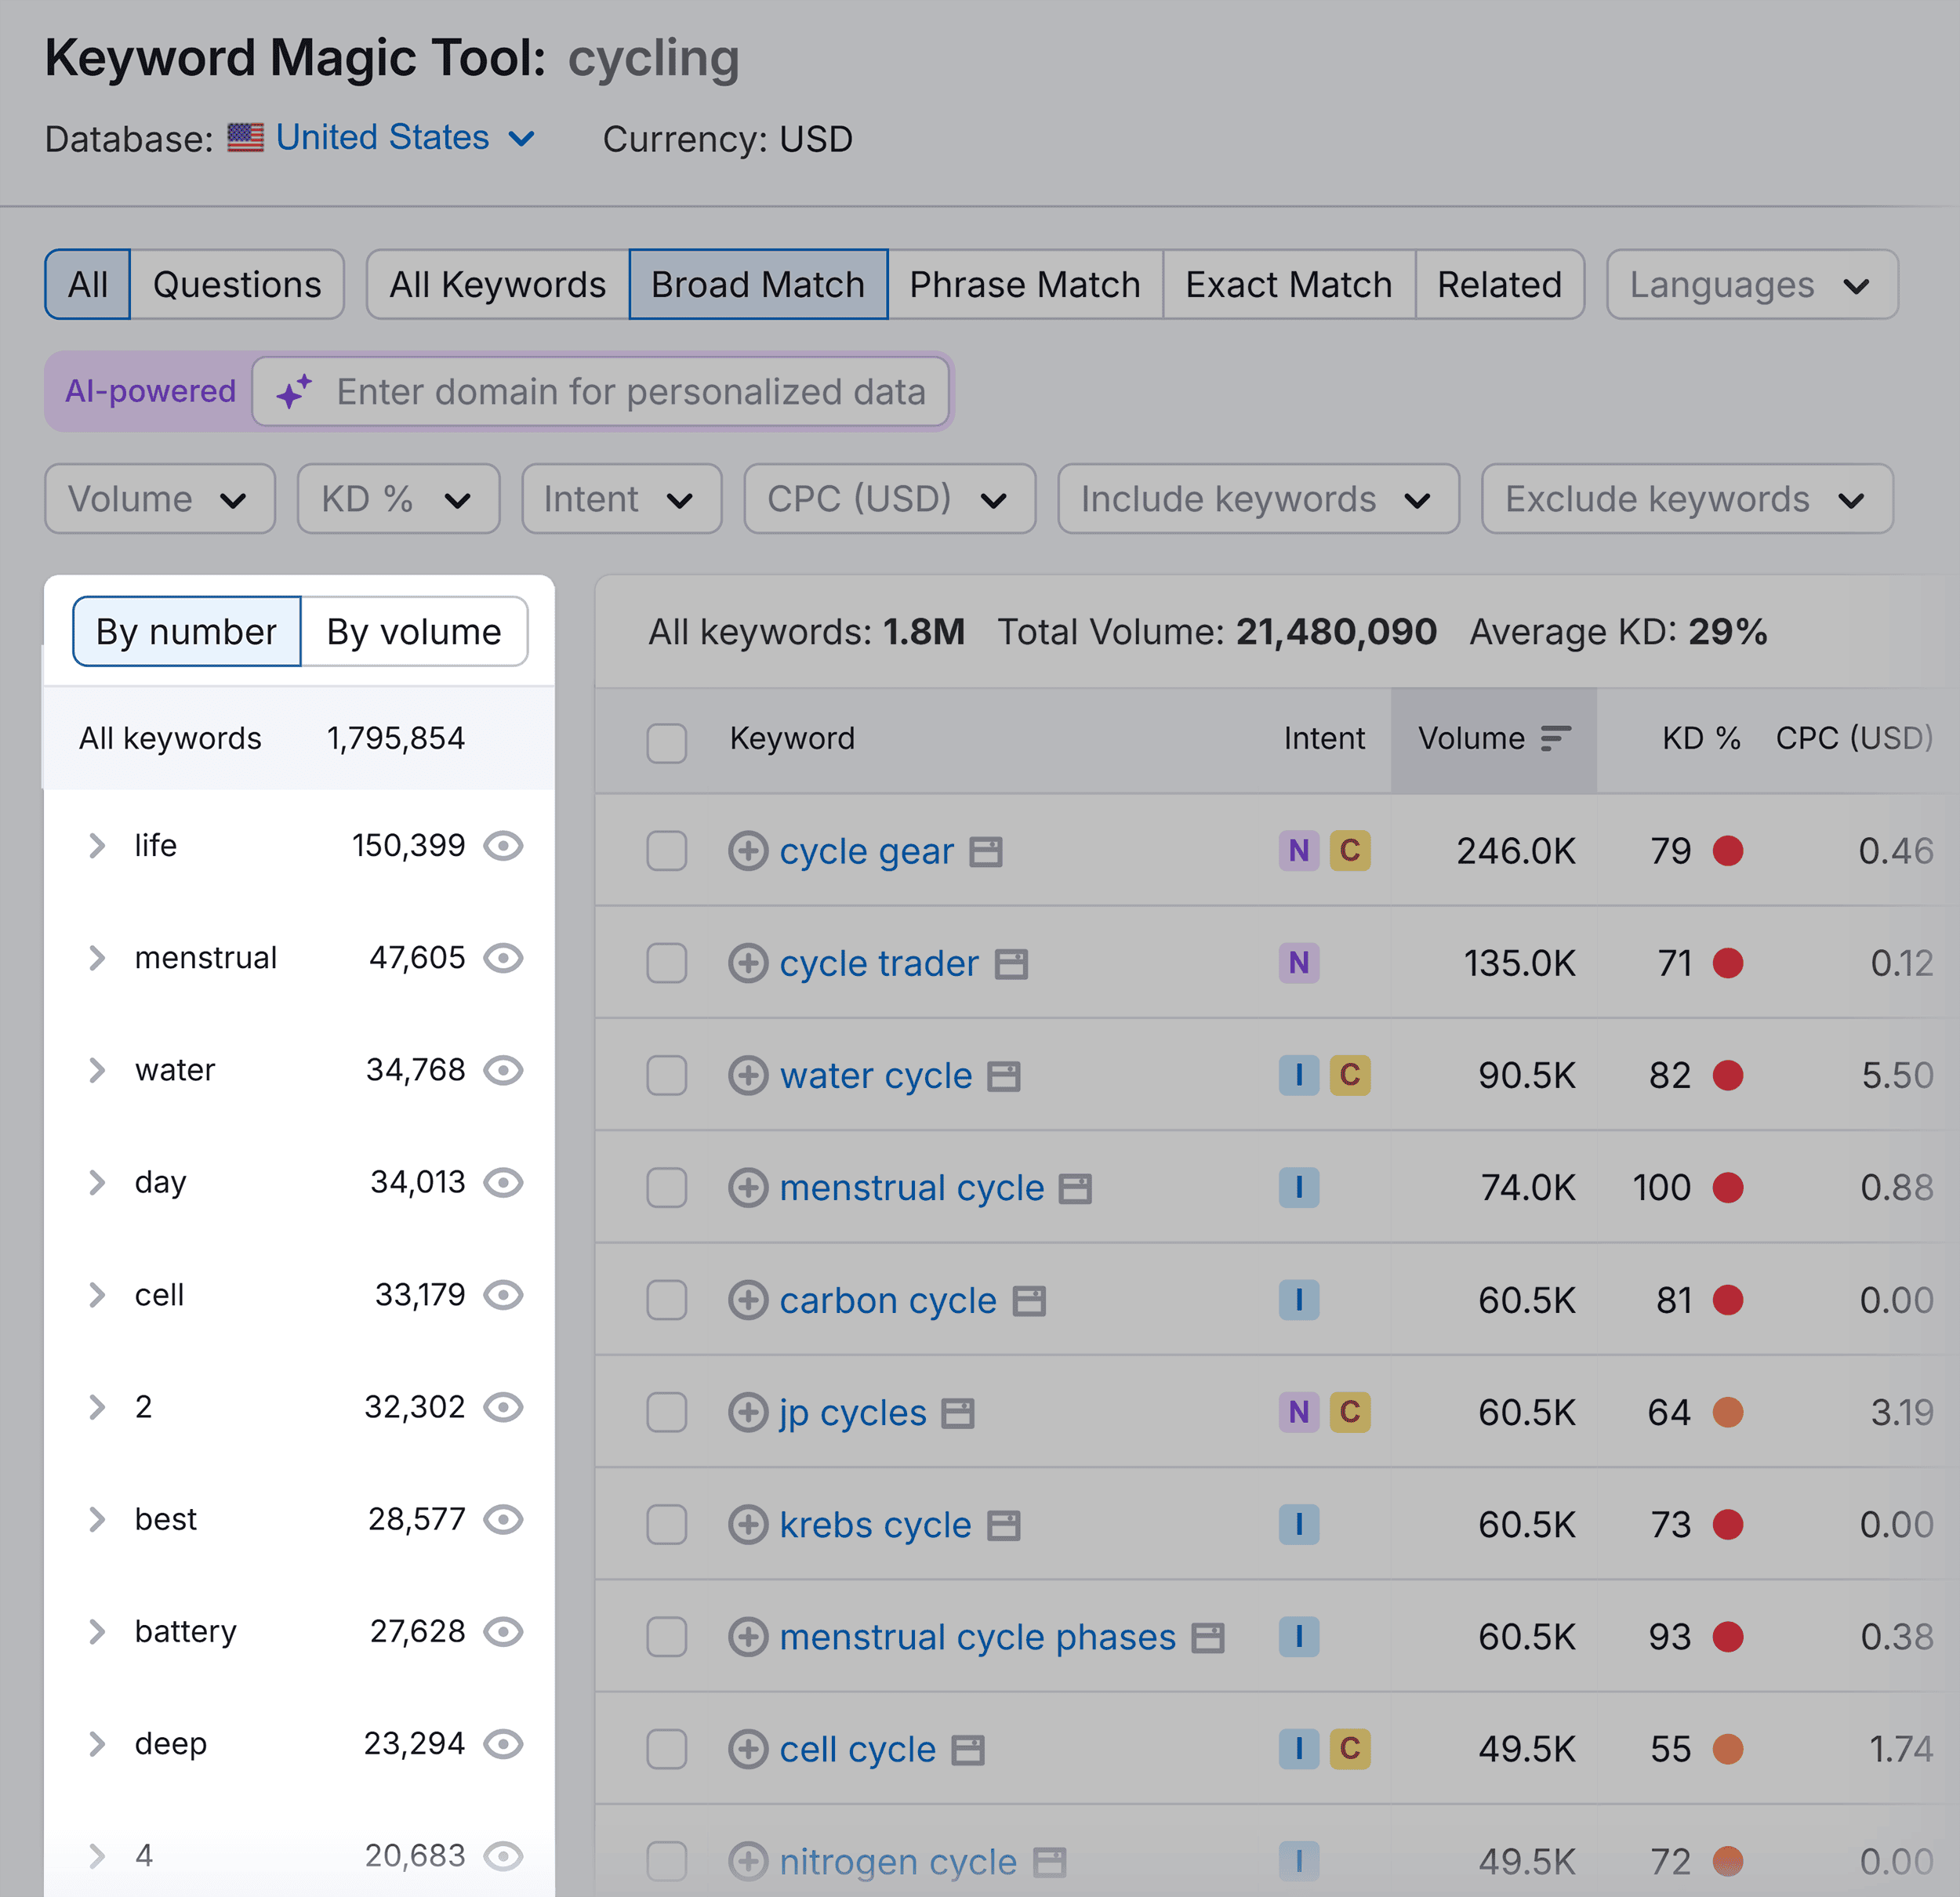Image resolution: width=1960 pixels, height=1897 pixels.
Task: Add 'carbon cycle' using plus icon
Action: pyautogui.click(x=748, y=1300)
